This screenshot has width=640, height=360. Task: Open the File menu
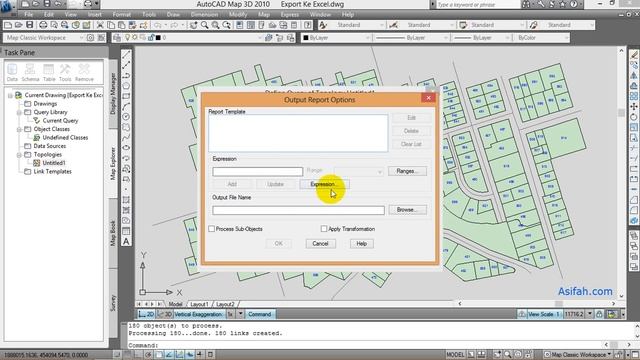pyautogui.click(x=29, y=14)
